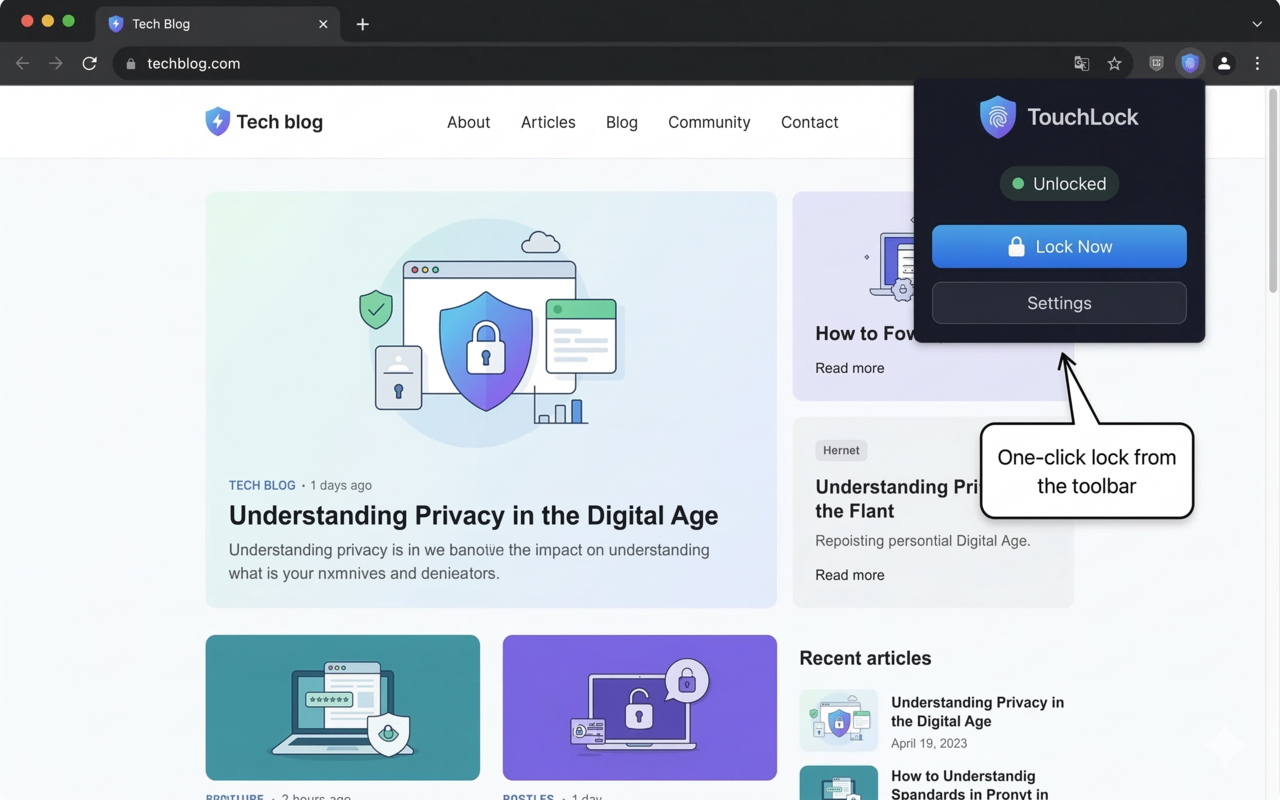Reload the current page
Image resolution: width=1280 pixels, height=800 pixels.
[x=89, y=63]
